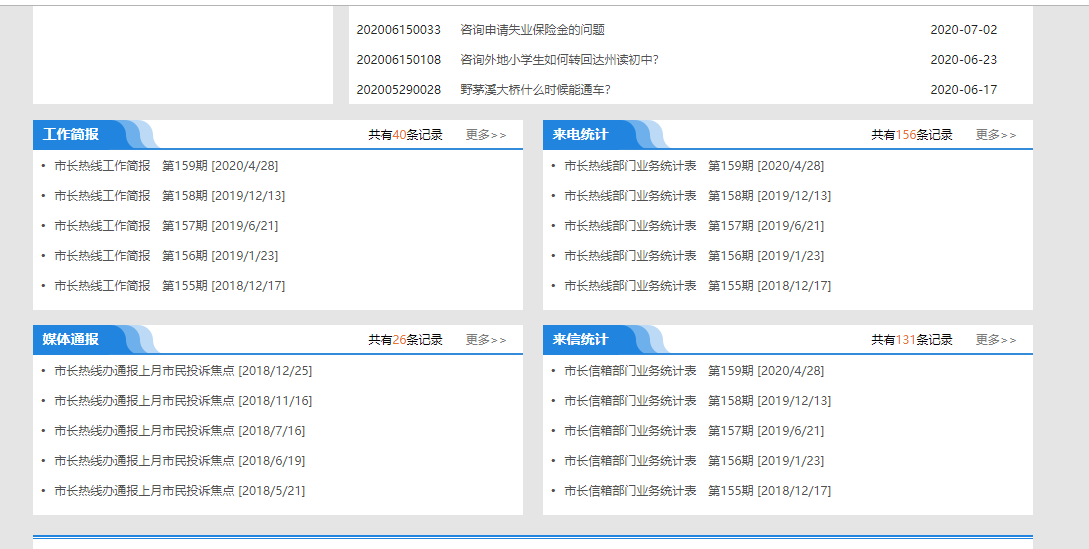Open 更多 link in 来信统计 section
The image size is (1089, 549).
click(996, 340)
